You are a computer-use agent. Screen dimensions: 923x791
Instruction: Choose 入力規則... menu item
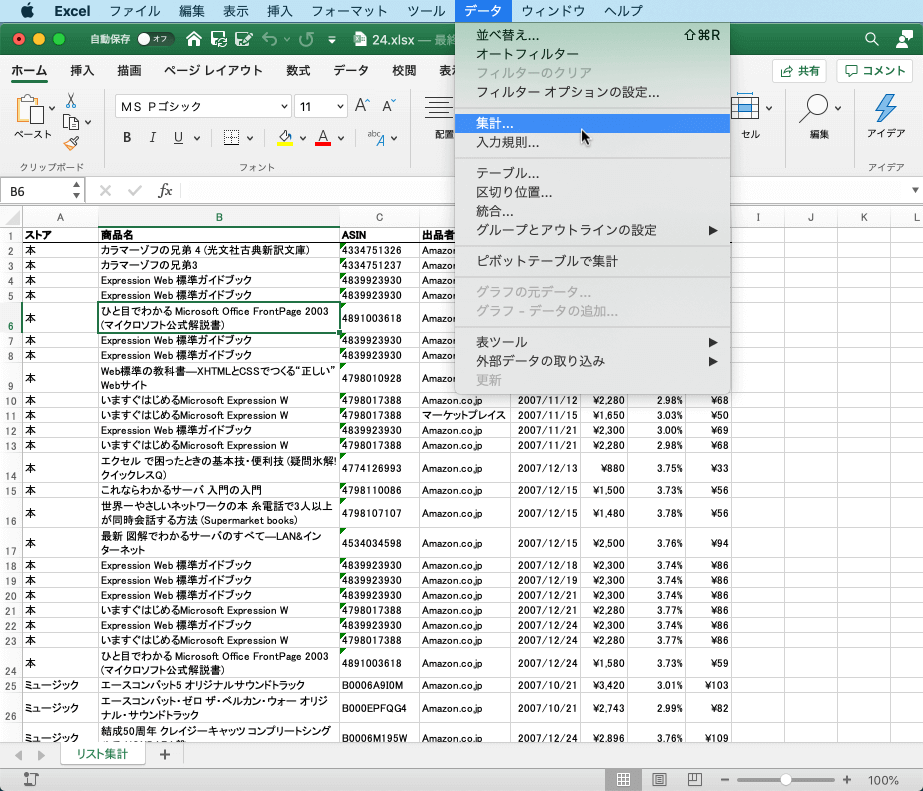[x=592, y=142]
